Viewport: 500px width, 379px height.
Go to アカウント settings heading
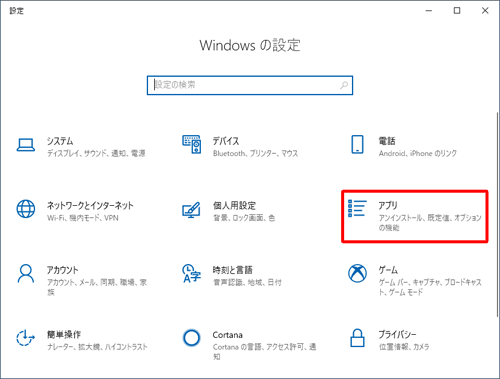(x=62, y=270)
